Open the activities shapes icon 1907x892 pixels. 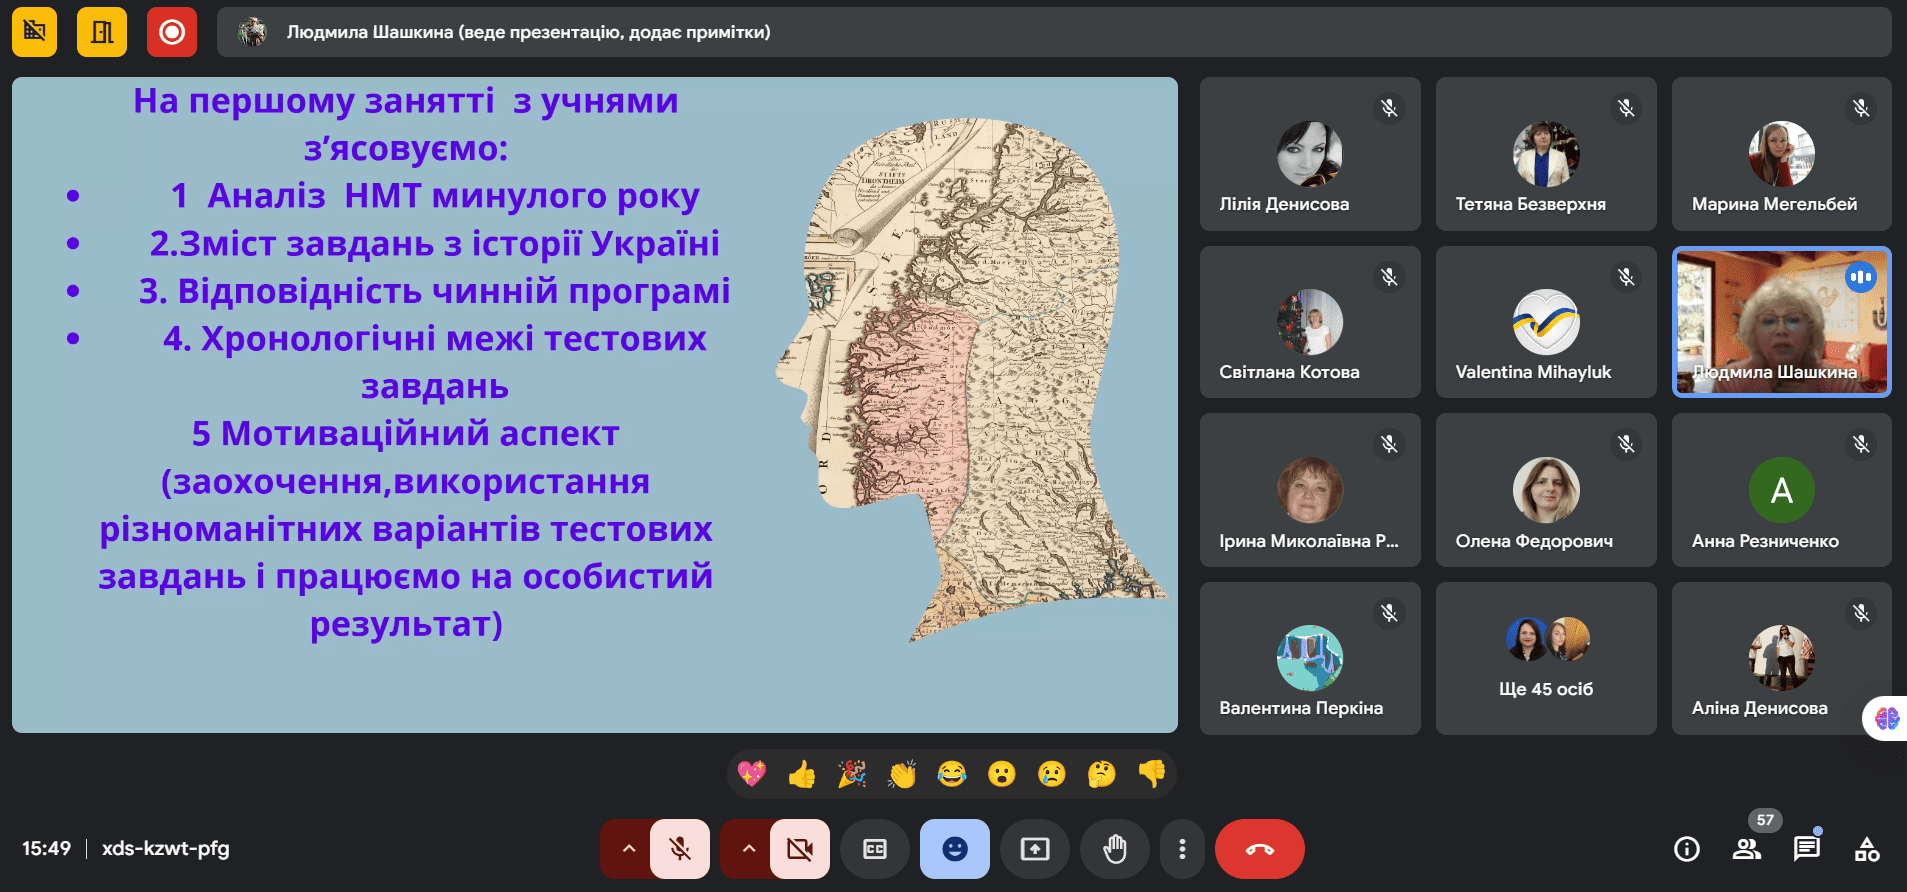tap(1866, 849)
